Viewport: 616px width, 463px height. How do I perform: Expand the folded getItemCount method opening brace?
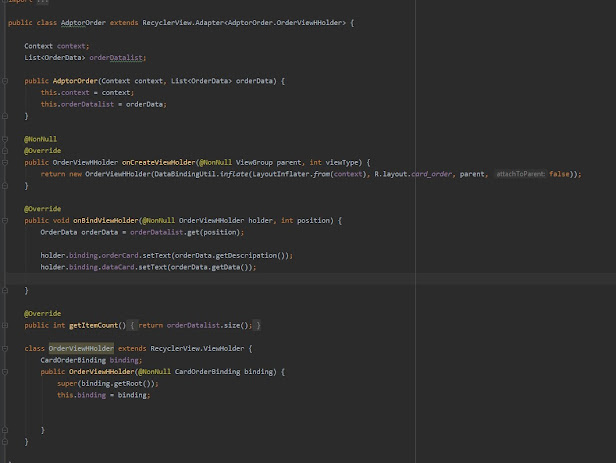(131, 325)
